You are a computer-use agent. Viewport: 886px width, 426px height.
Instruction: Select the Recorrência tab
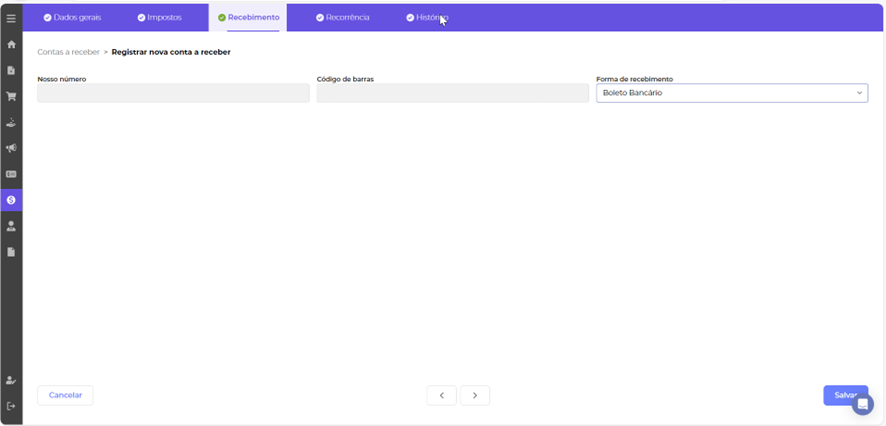pyautogui.click(x=342, y=18)
